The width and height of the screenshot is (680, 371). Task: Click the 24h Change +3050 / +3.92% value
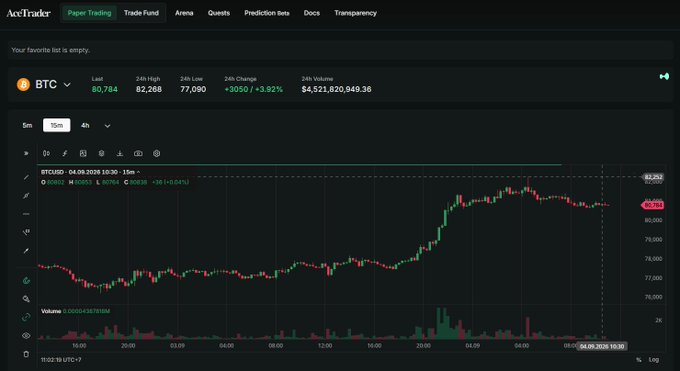253,89
